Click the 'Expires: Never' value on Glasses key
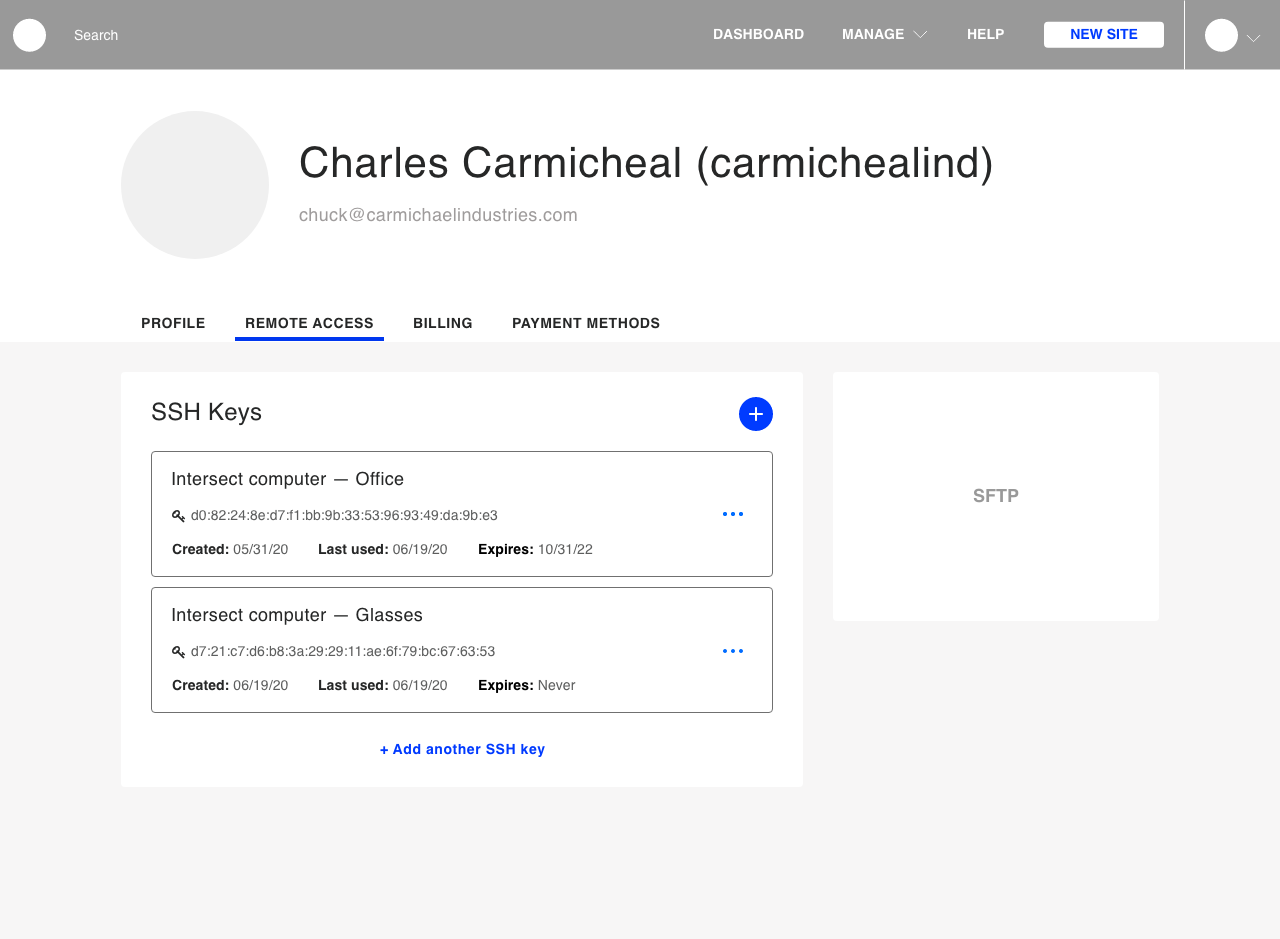 coord(527,685)
